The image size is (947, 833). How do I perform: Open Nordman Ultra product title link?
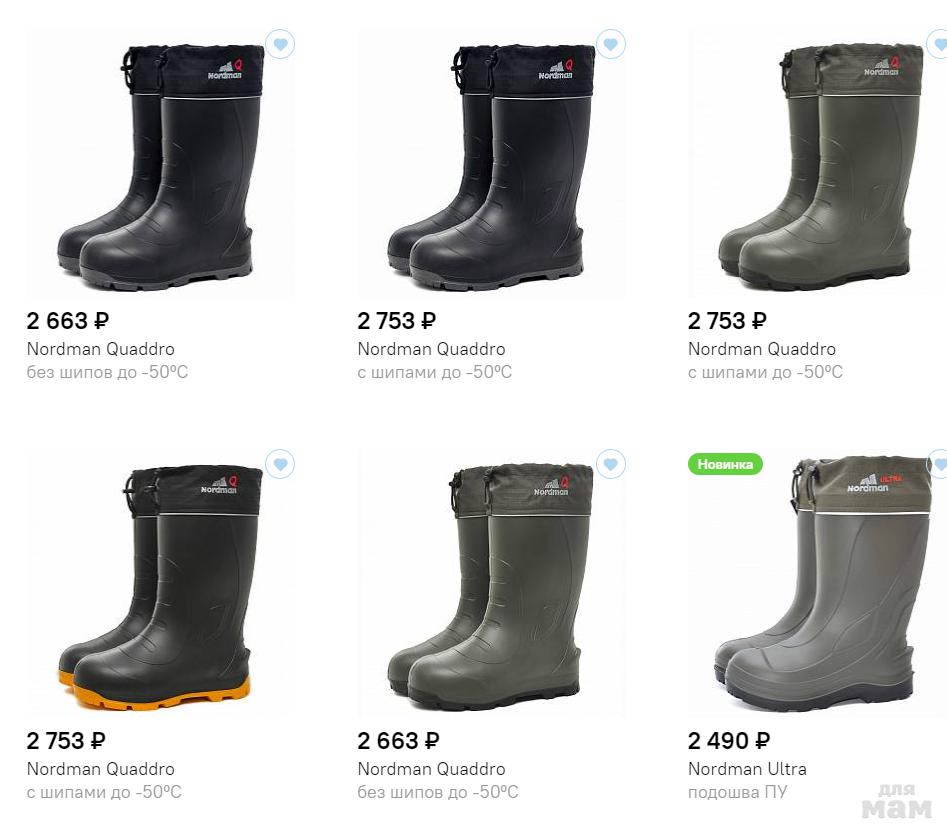tap(747, 769)
